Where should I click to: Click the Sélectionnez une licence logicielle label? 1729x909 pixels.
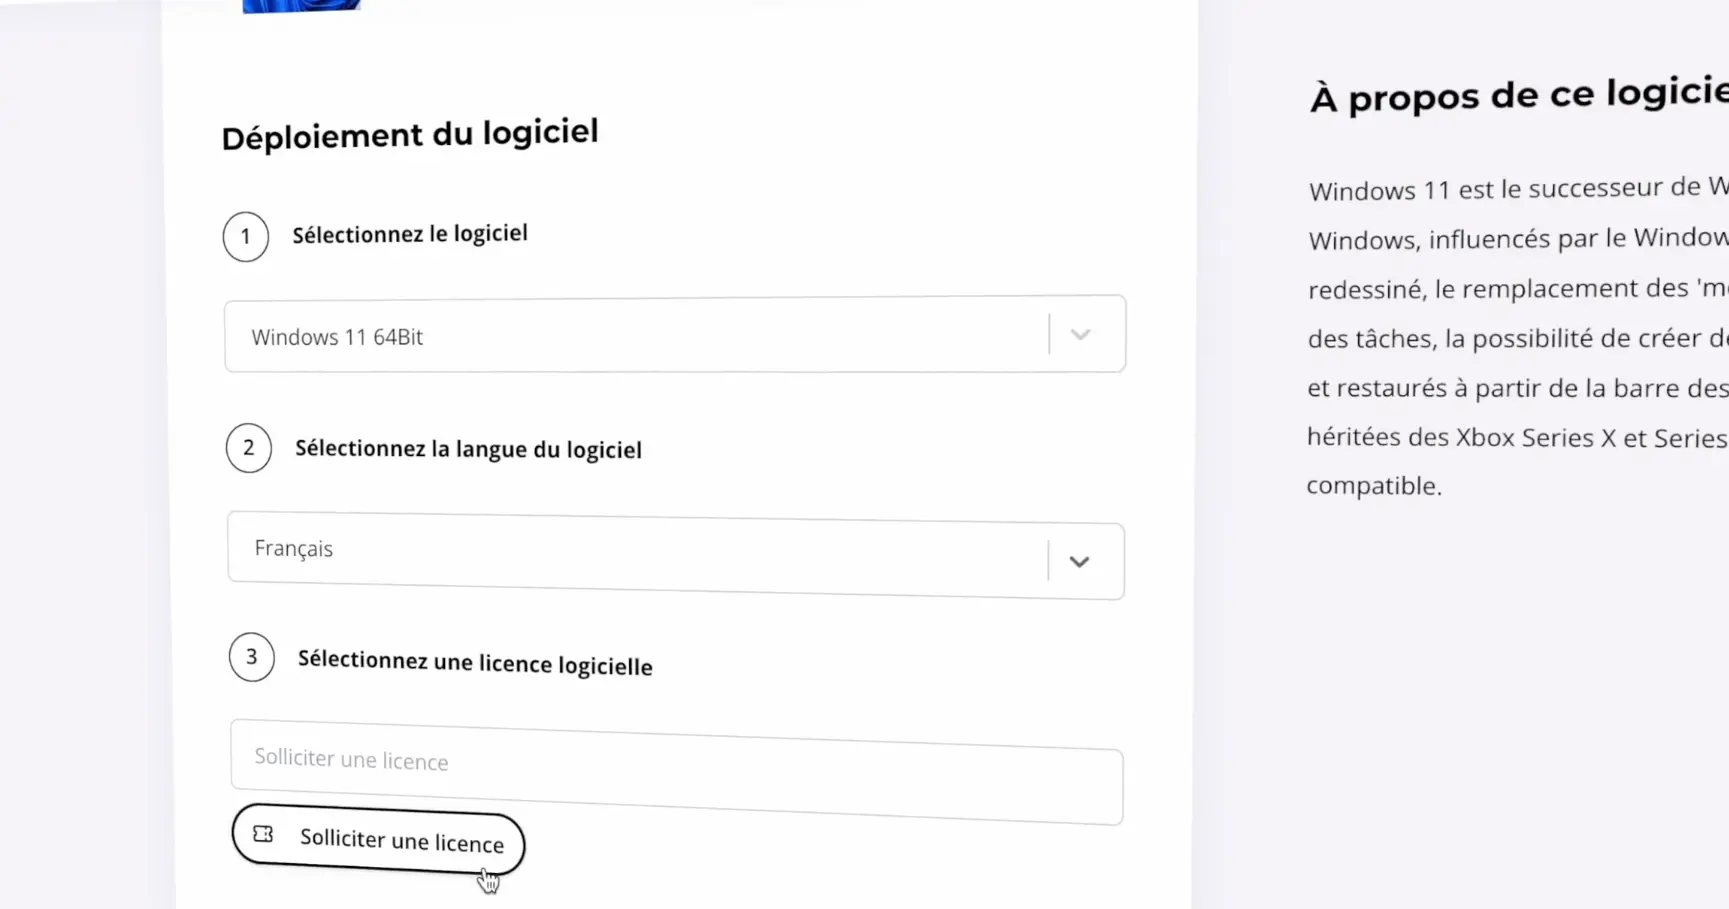[475, 662]
